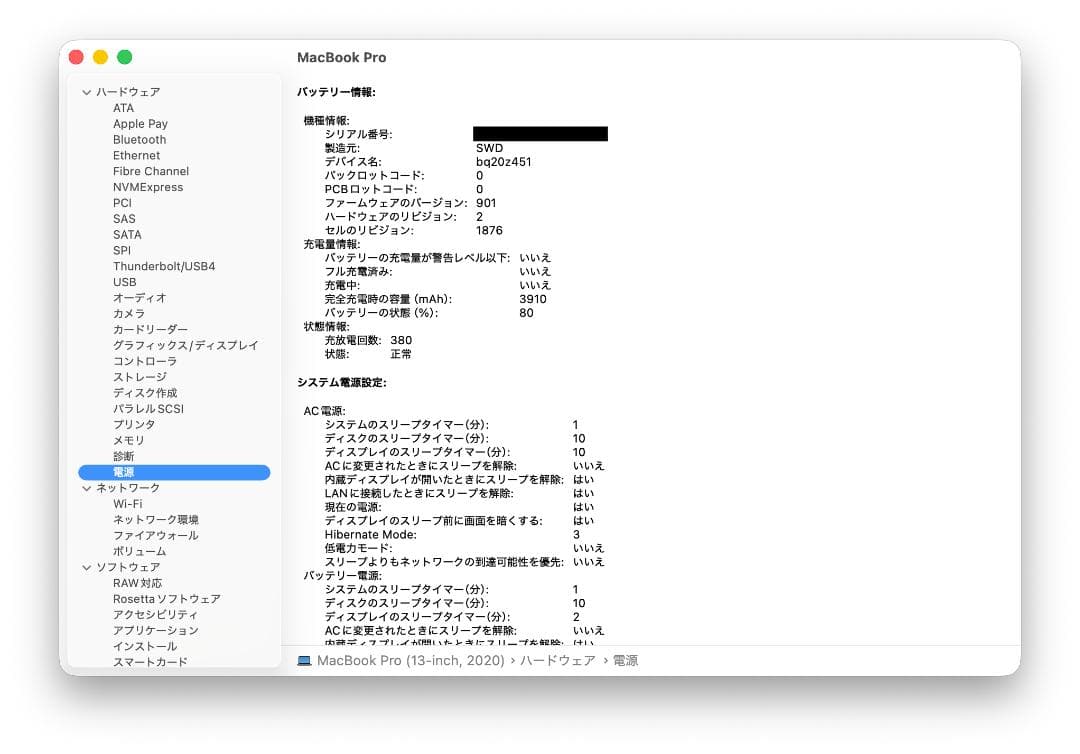Image resolution: width=1080 pixels, height=754 pixels.
Task: Select Bluetooth in the hardware list
Action: pyautogui.click(x=139, y=139)
